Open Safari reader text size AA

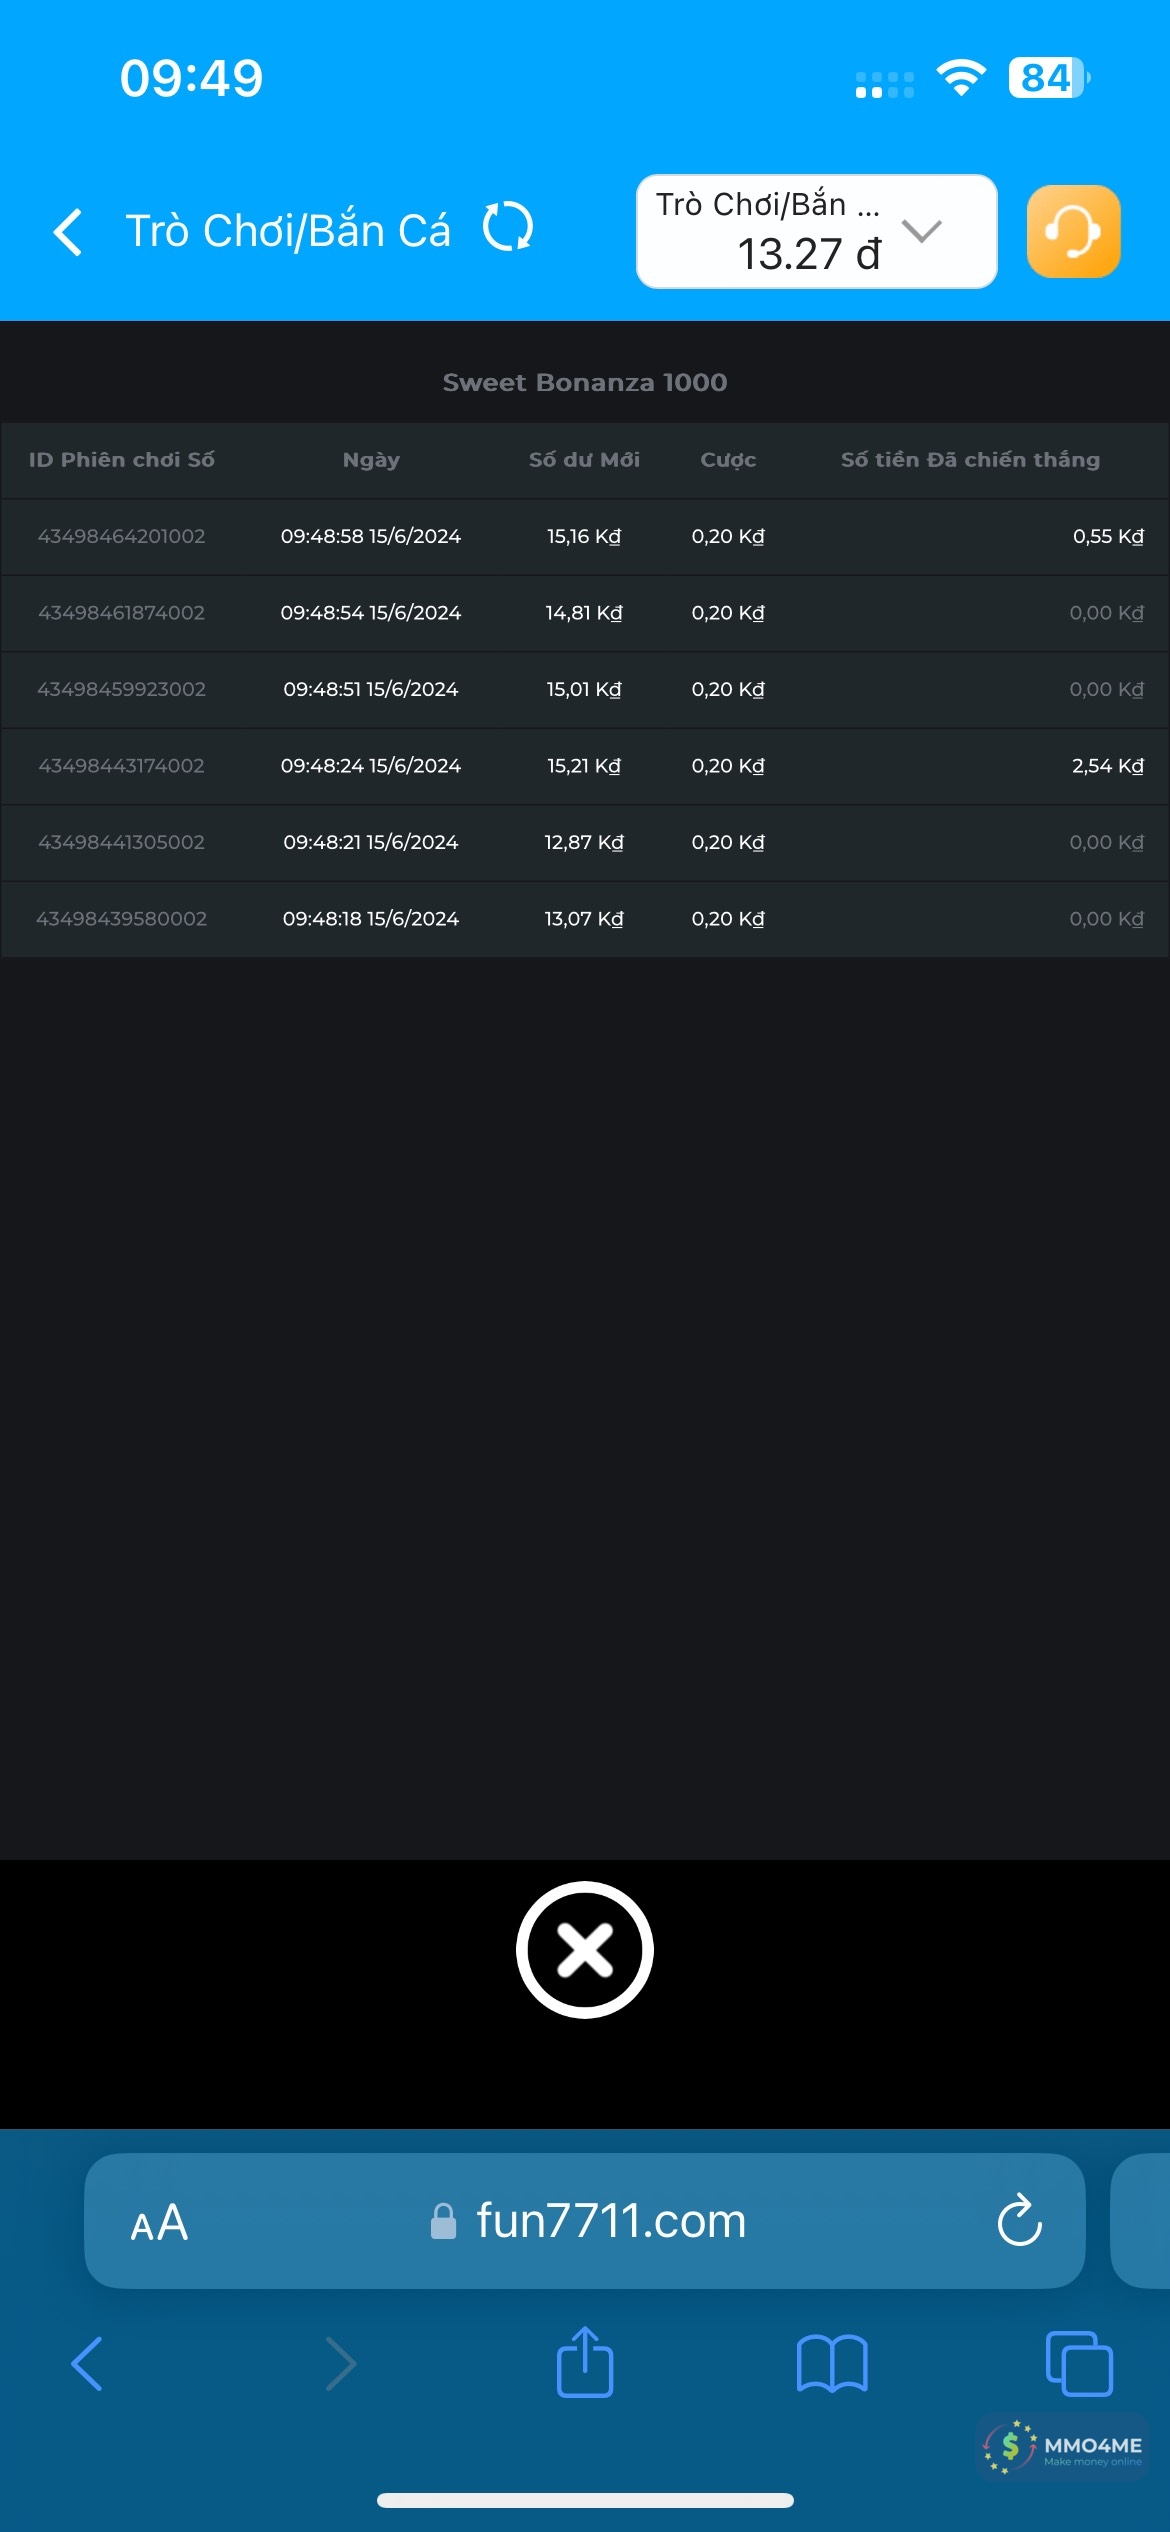click(159, 2223)
